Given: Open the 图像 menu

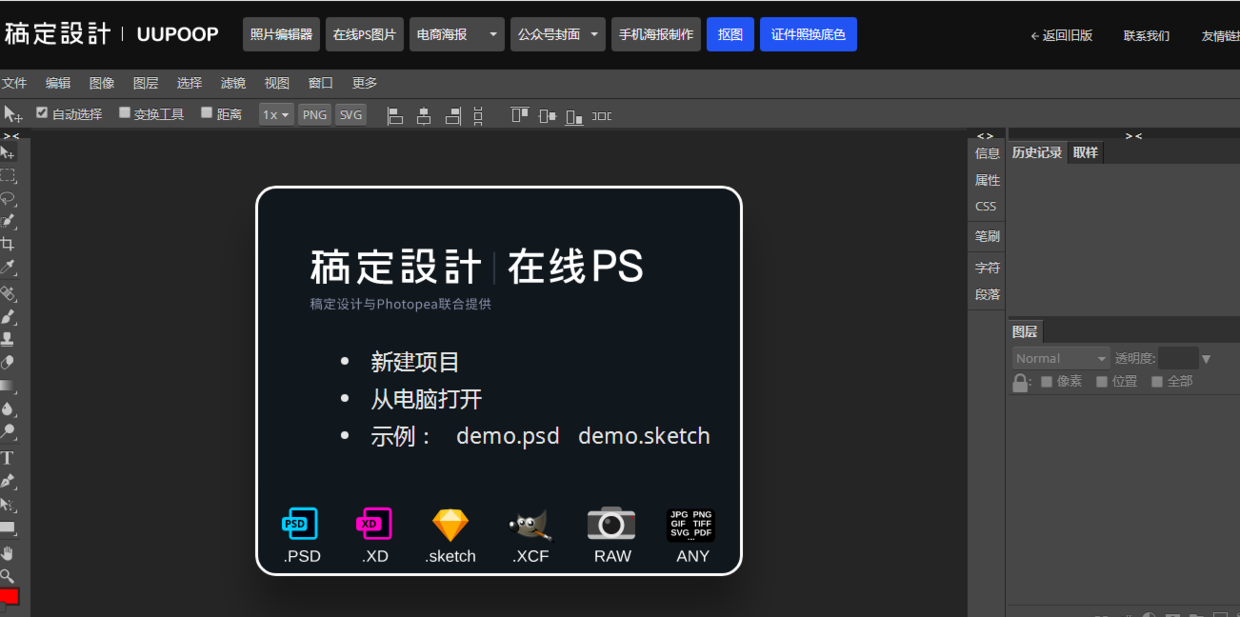Looking at the screenshot, I should (x=102, y=83).
